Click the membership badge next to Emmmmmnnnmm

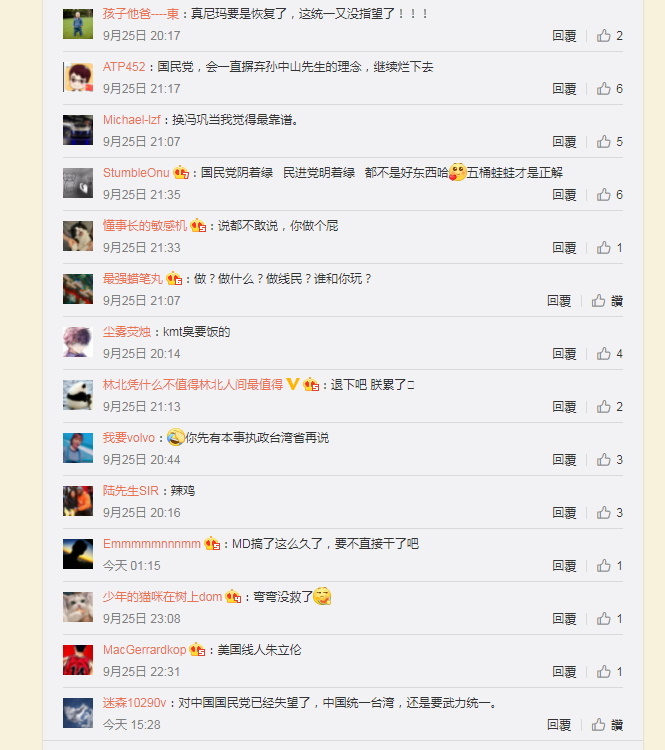tap(212, 544)
